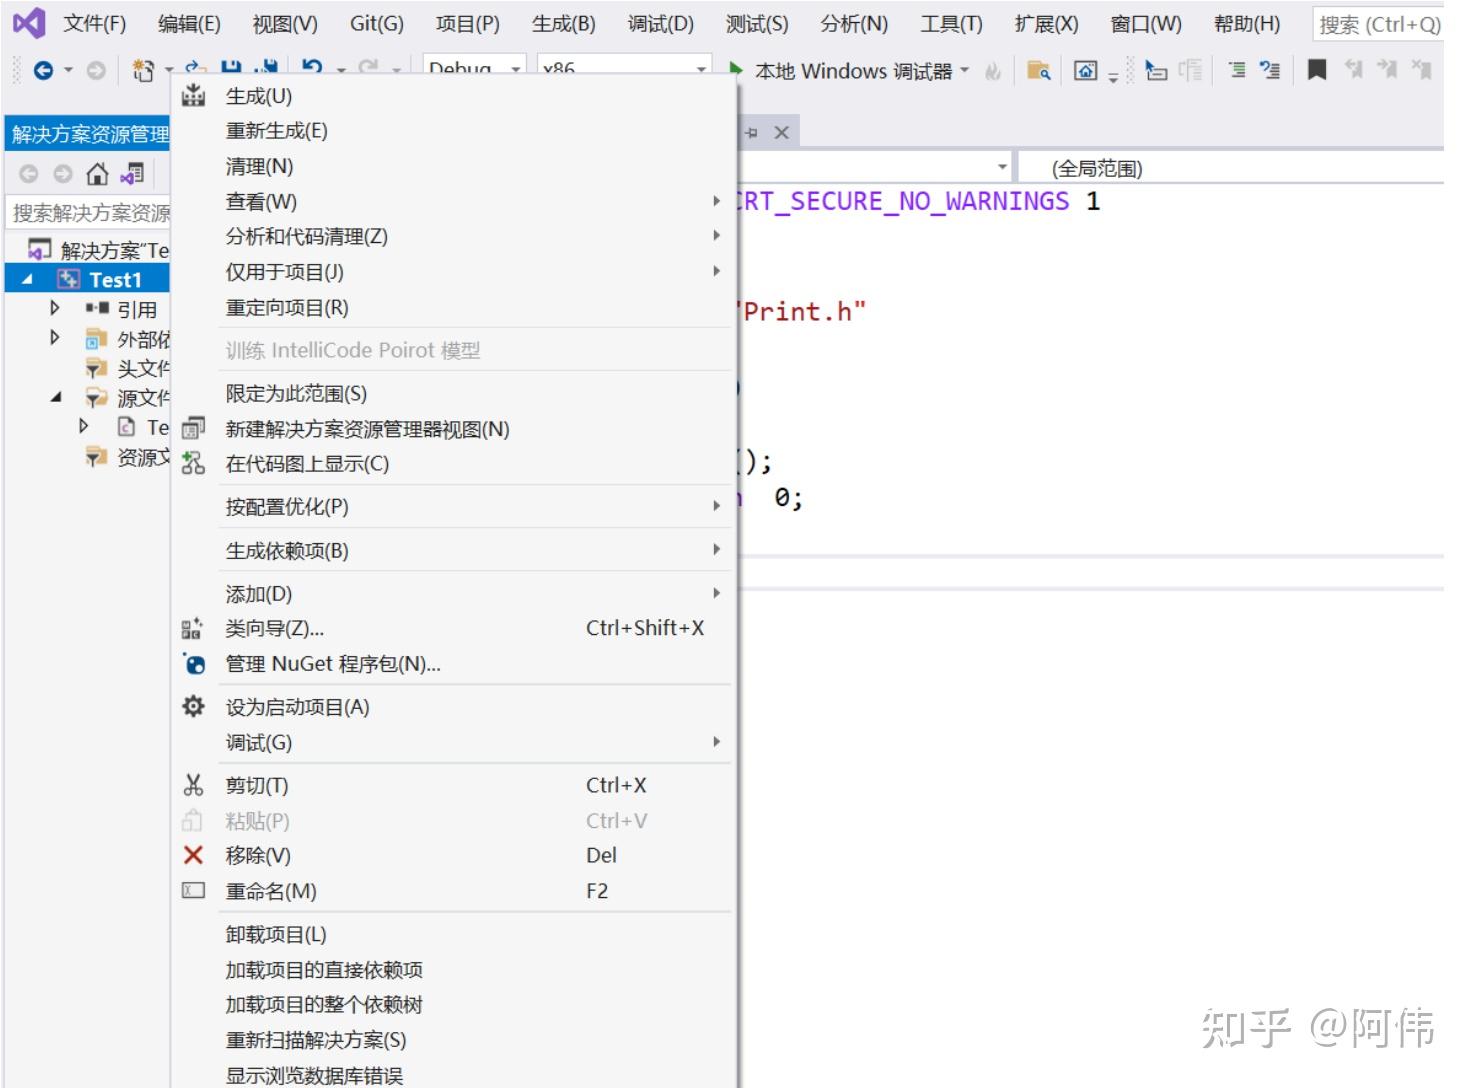1472x1088 pixels.
Task: Click the class wizard icon beside 类向导
Action: tap(192, 628)
